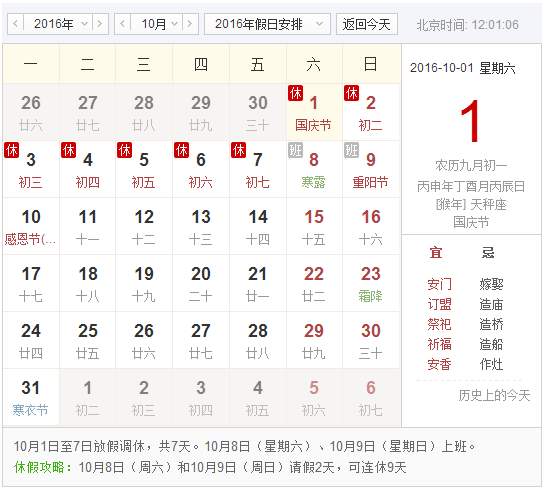Select November 2 初三 greyed date
The width and height of the screenshot is (547, 490).
pyautogui.click(x=144, y=397)
